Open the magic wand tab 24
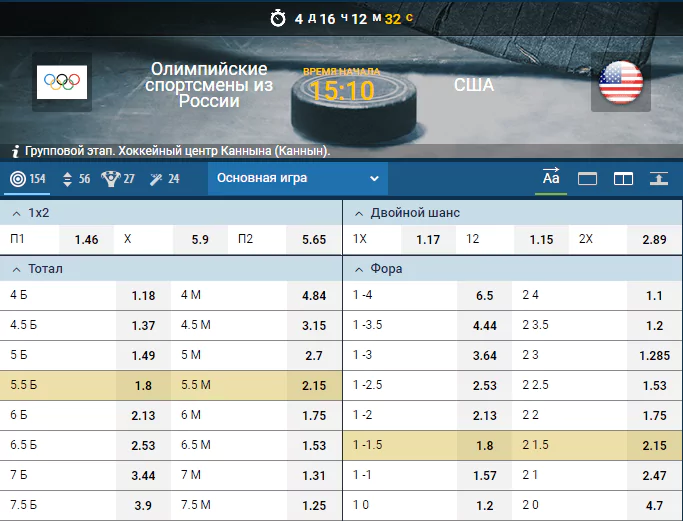This screenshot has height=521, width=683. click(164, 179)
